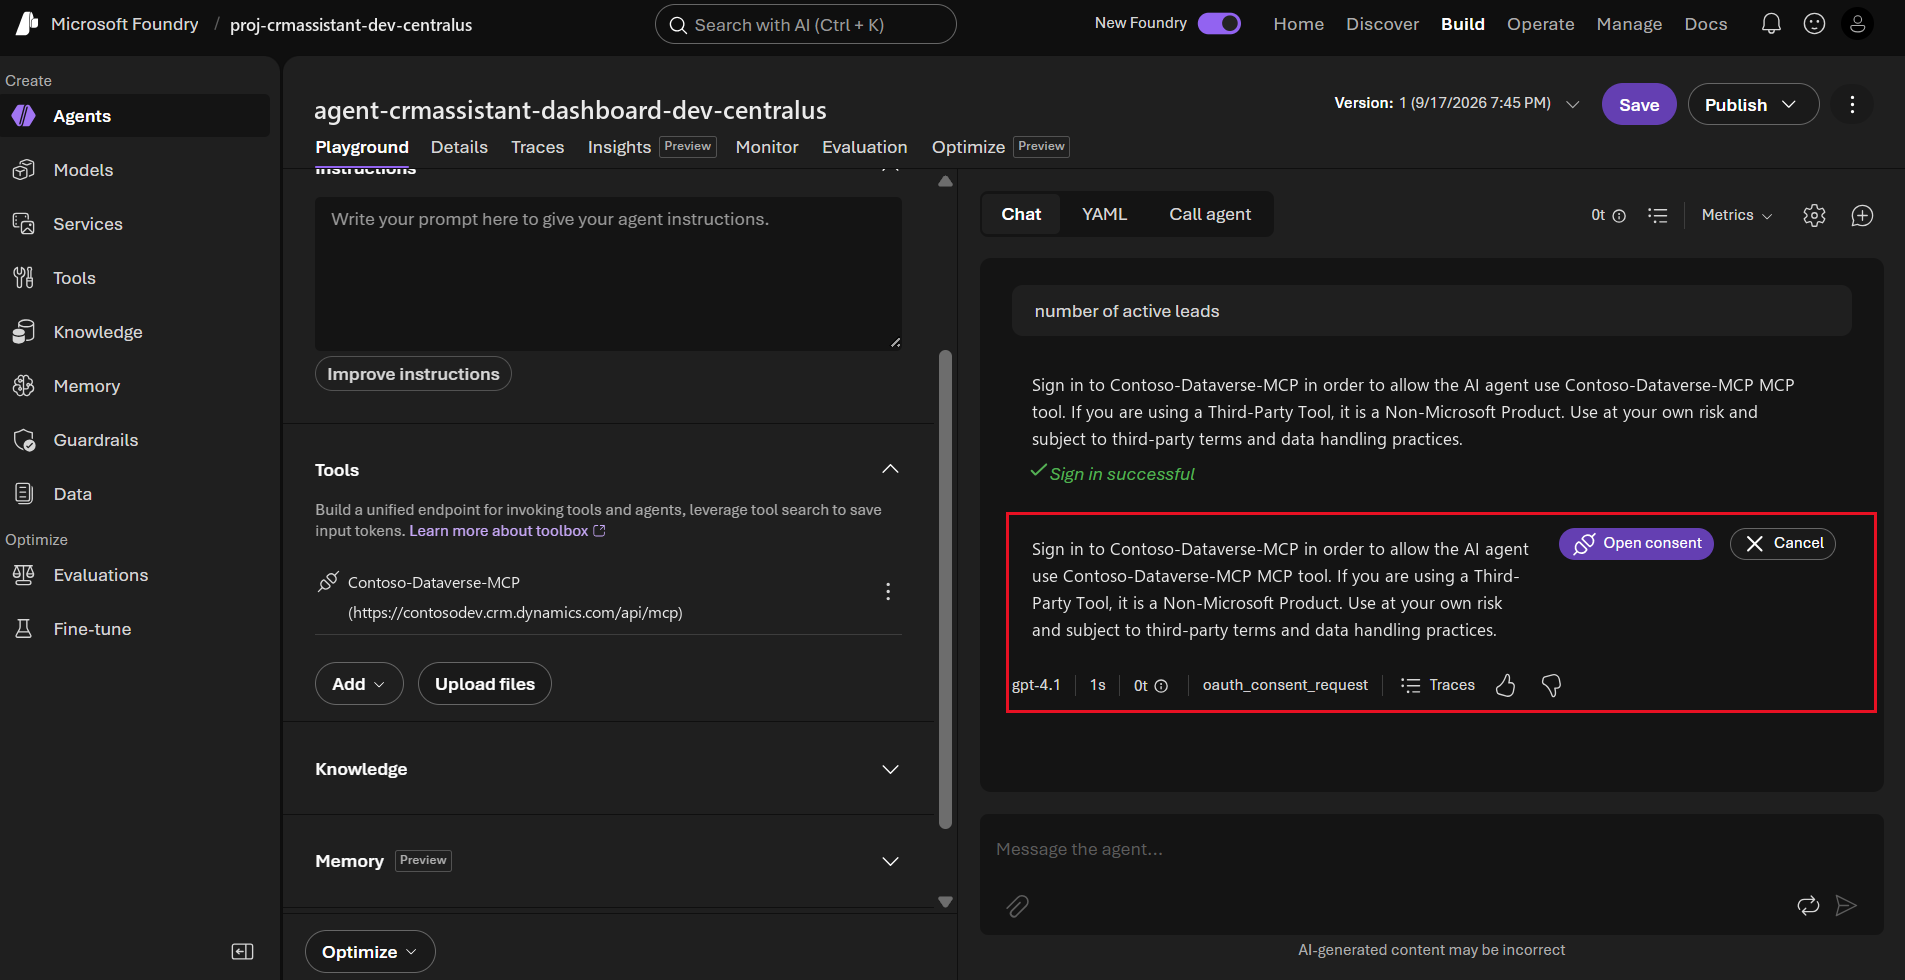Open more options next to Publish
1905x980 pixels.
pos(1852,104)
